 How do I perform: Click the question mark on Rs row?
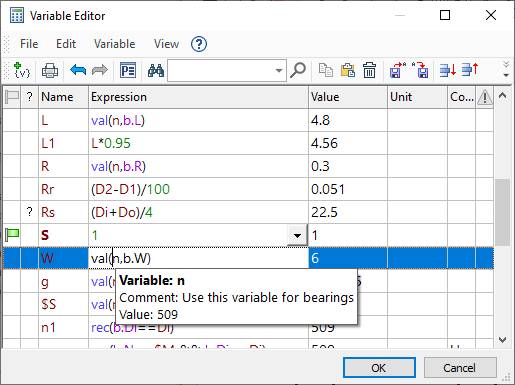pos(30,212)
